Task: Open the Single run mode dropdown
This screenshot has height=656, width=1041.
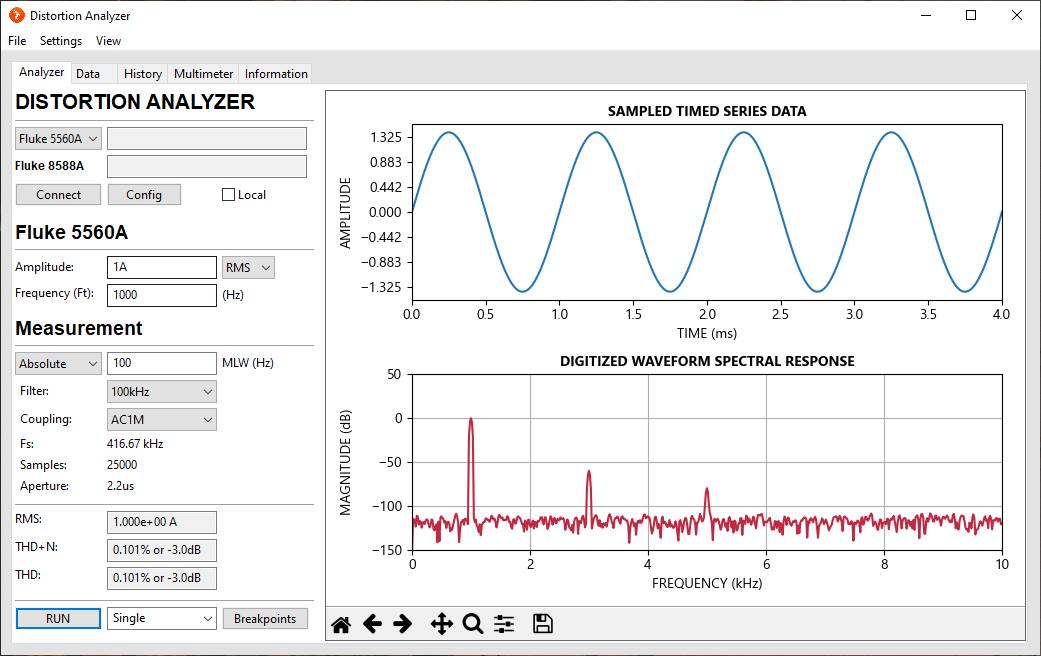Action: (x=161, y=618)
